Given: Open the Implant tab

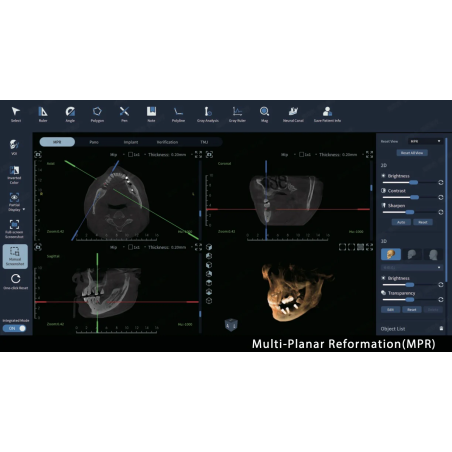Looking at the screenshot, I should [x=131, y=142].
